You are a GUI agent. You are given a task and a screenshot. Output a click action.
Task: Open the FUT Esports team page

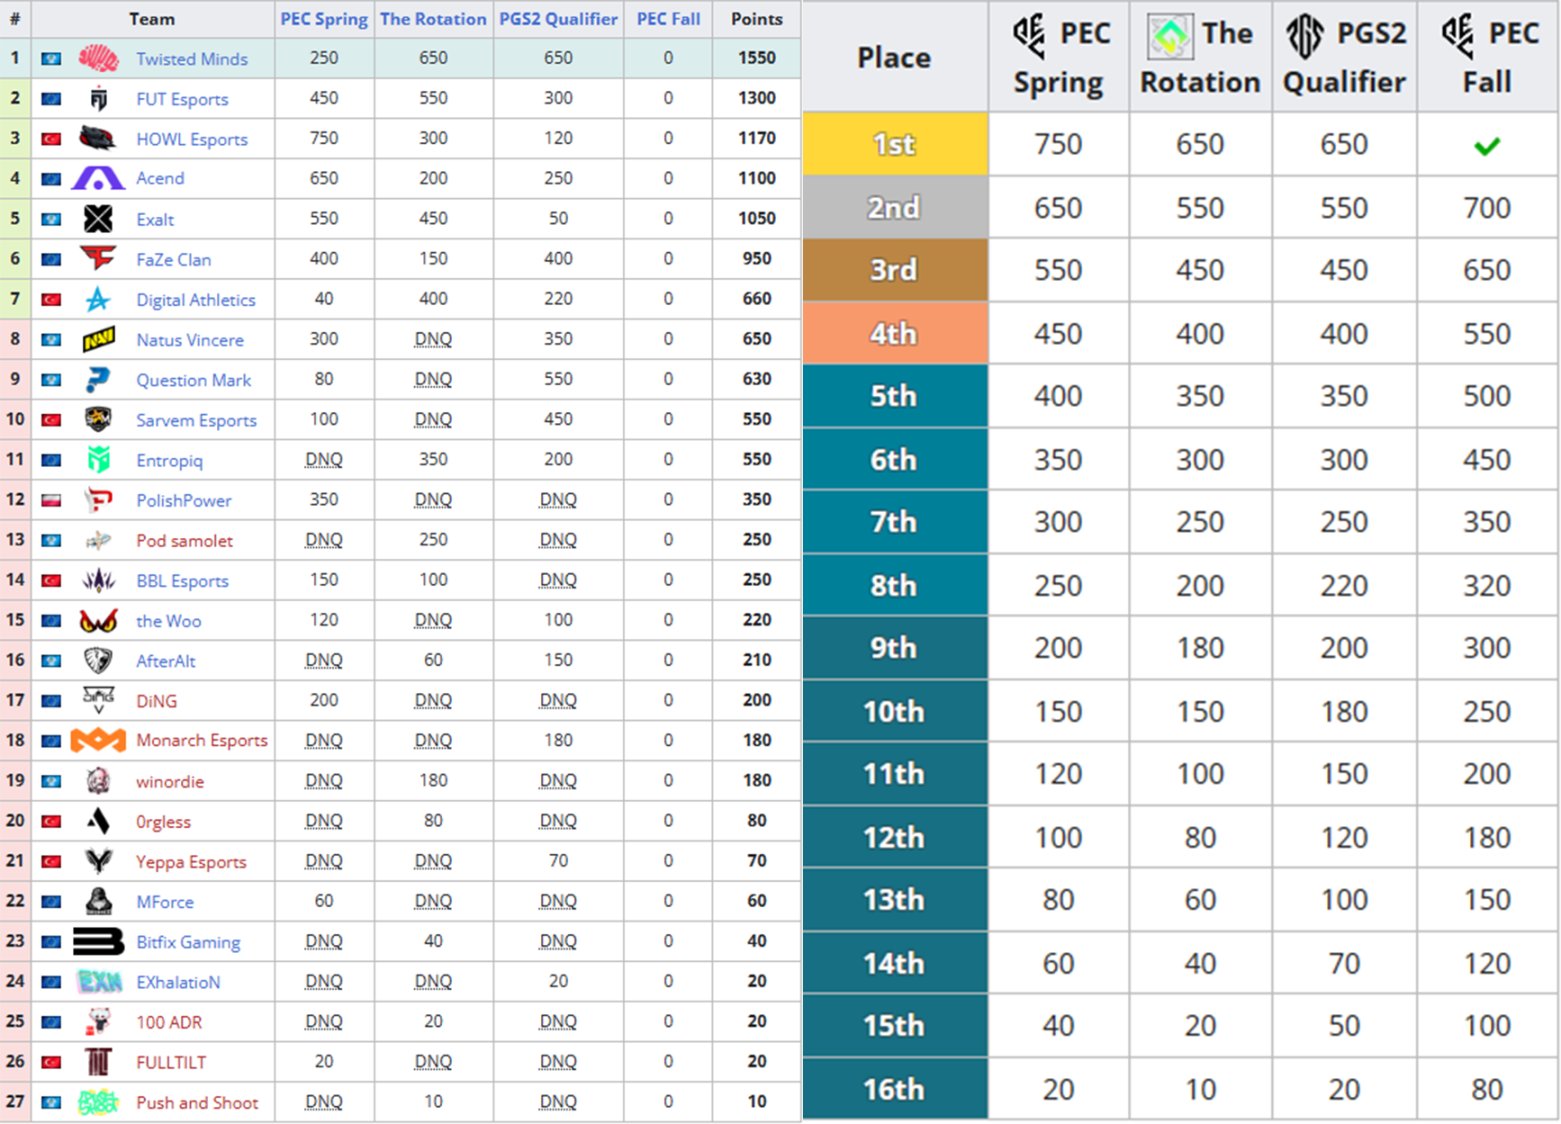click(182, 99)
